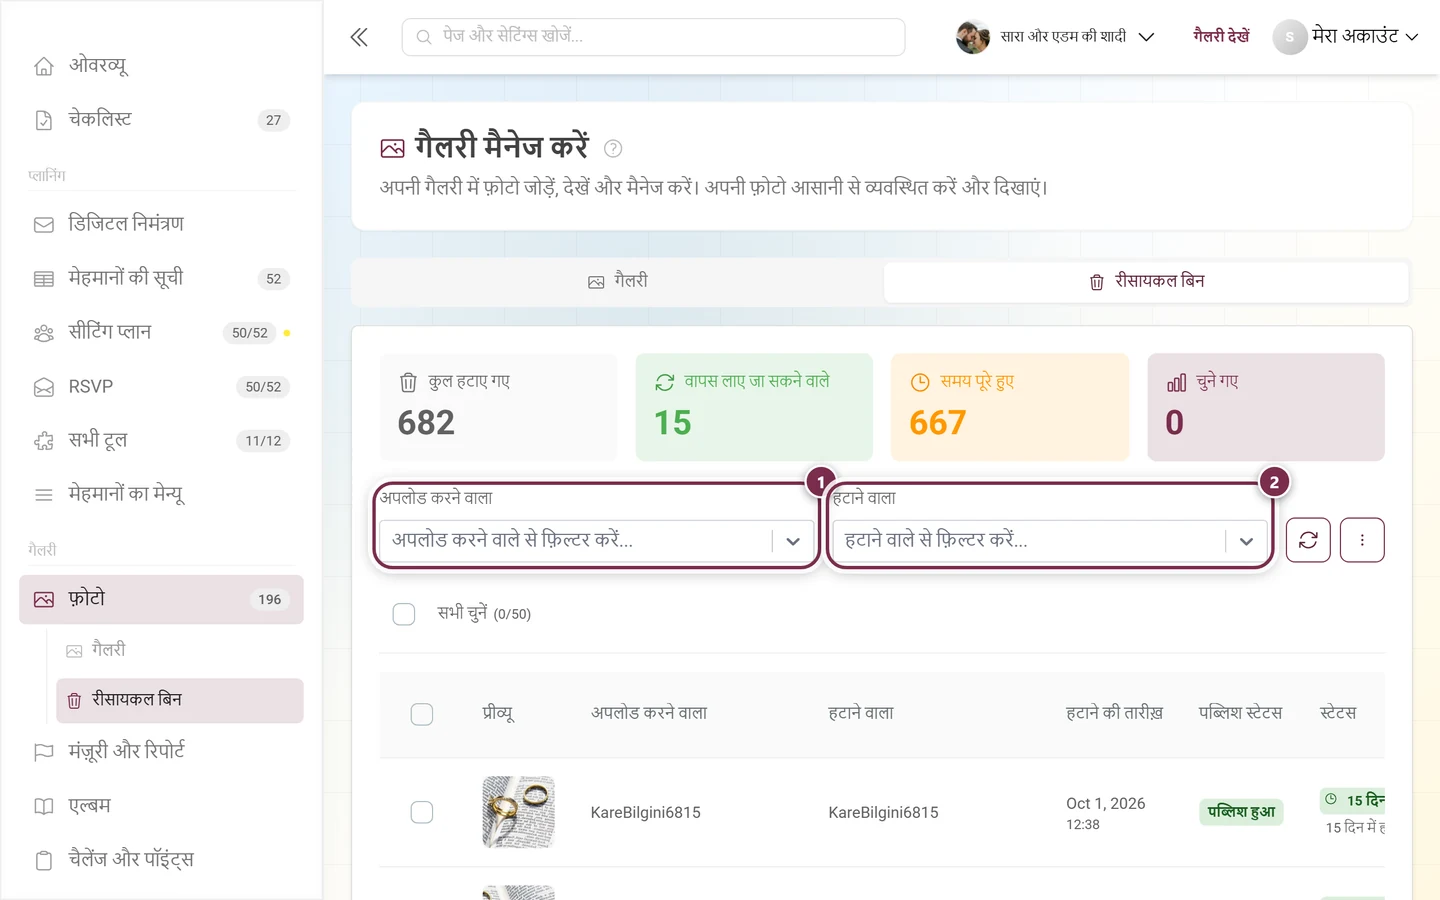Click the refresh icon button next to filters
This screenshot has height=900, width=1440.
coord(1308,540)
